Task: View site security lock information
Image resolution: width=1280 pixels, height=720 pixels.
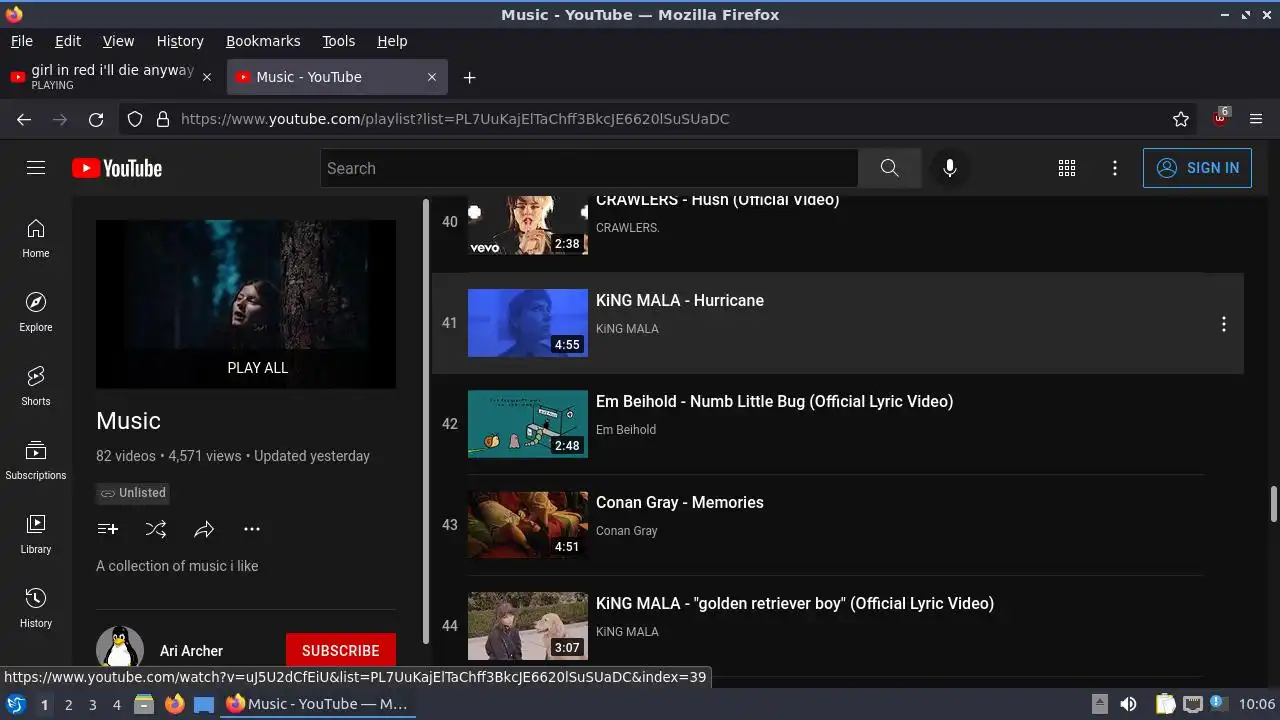Action: [x=163, y=119]
